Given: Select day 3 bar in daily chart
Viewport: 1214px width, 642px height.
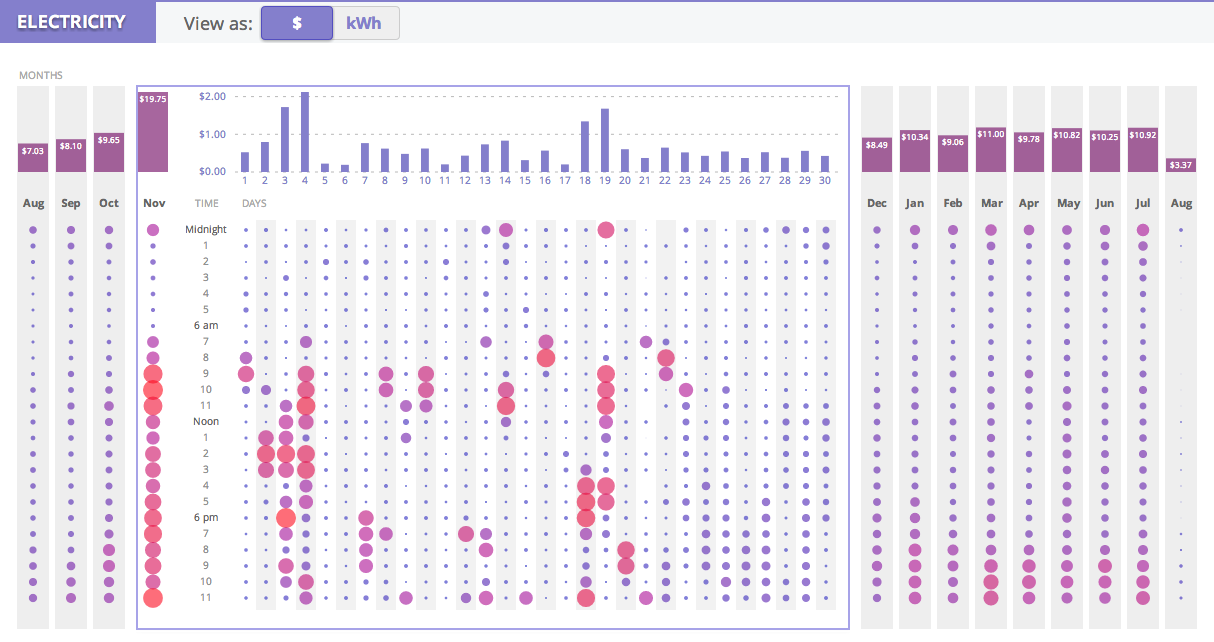Looking at the screenshot, I should pyautogui.click(x=285, y=140).
